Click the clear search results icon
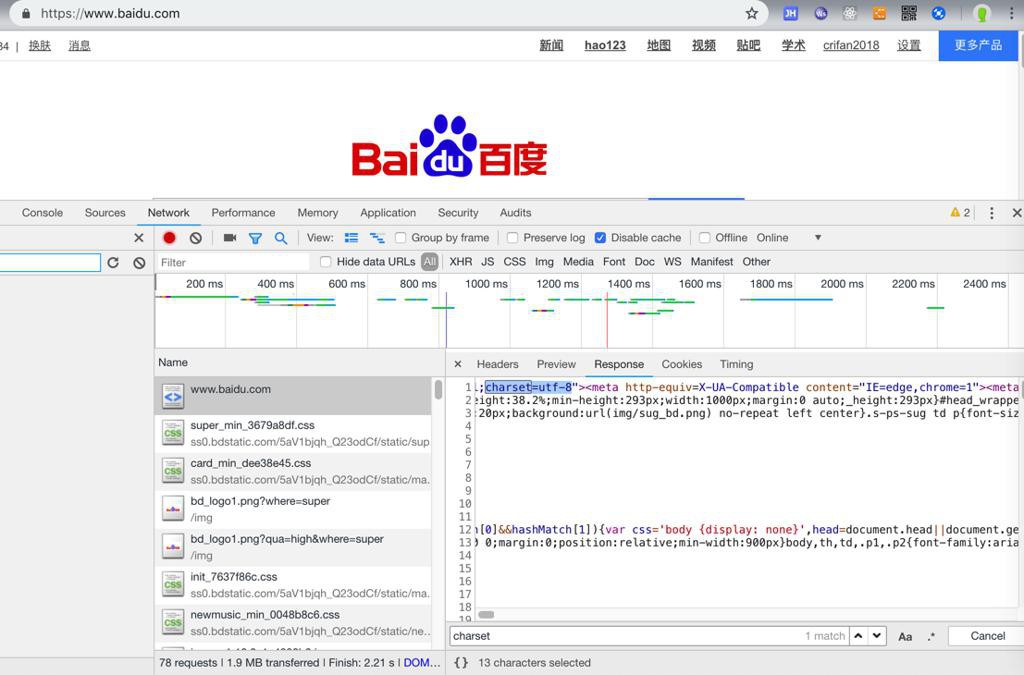Screen dimensions: 1024x675 click(x=139, y=262)
